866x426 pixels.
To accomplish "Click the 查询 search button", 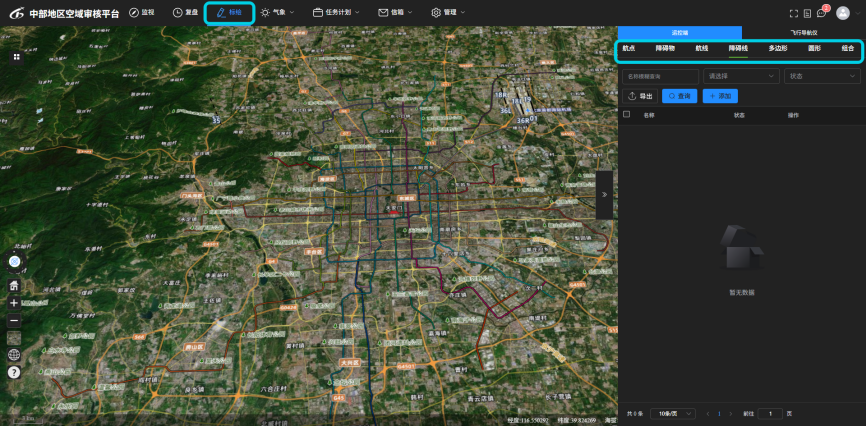I will (x=679, y=96).
